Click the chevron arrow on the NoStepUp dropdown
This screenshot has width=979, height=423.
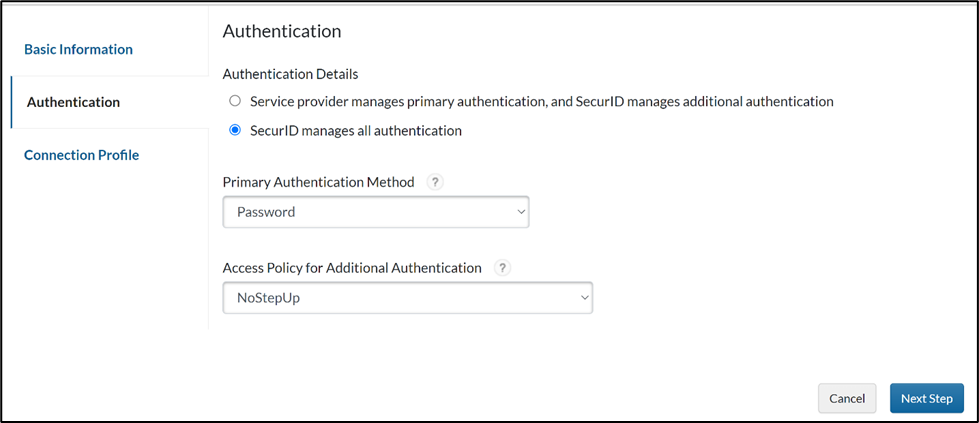[x=584, y=298]
